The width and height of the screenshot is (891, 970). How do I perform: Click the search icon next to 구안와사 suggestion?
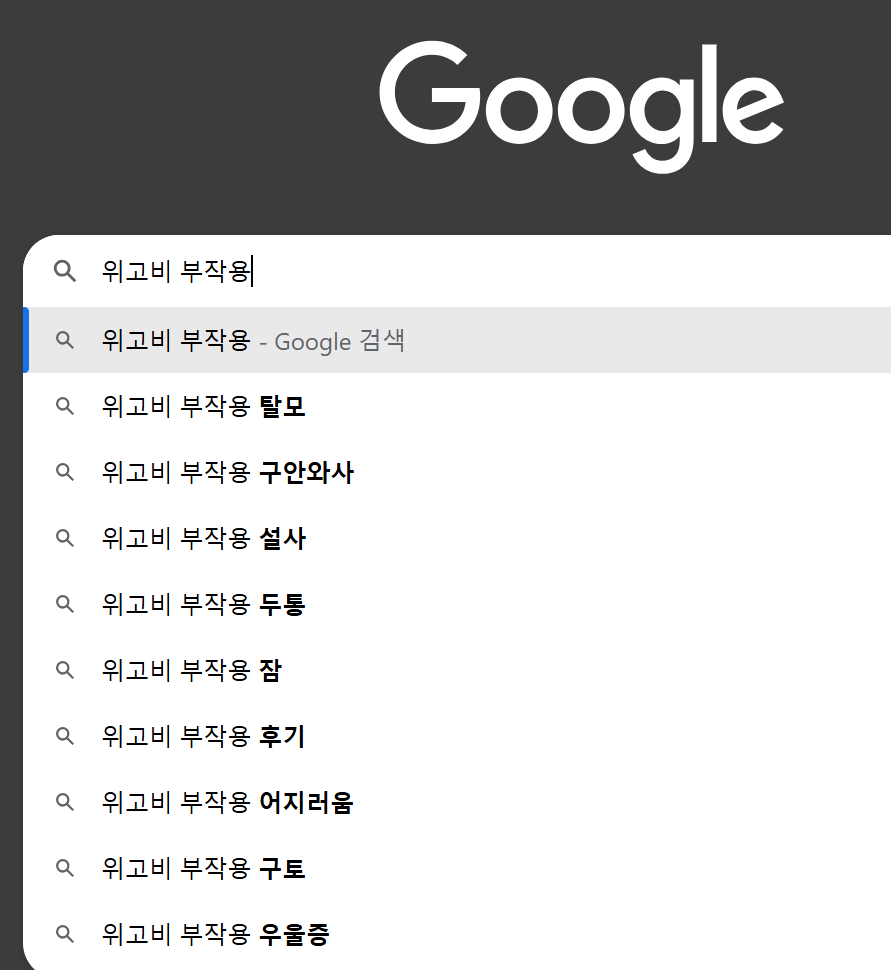(65, 472)
